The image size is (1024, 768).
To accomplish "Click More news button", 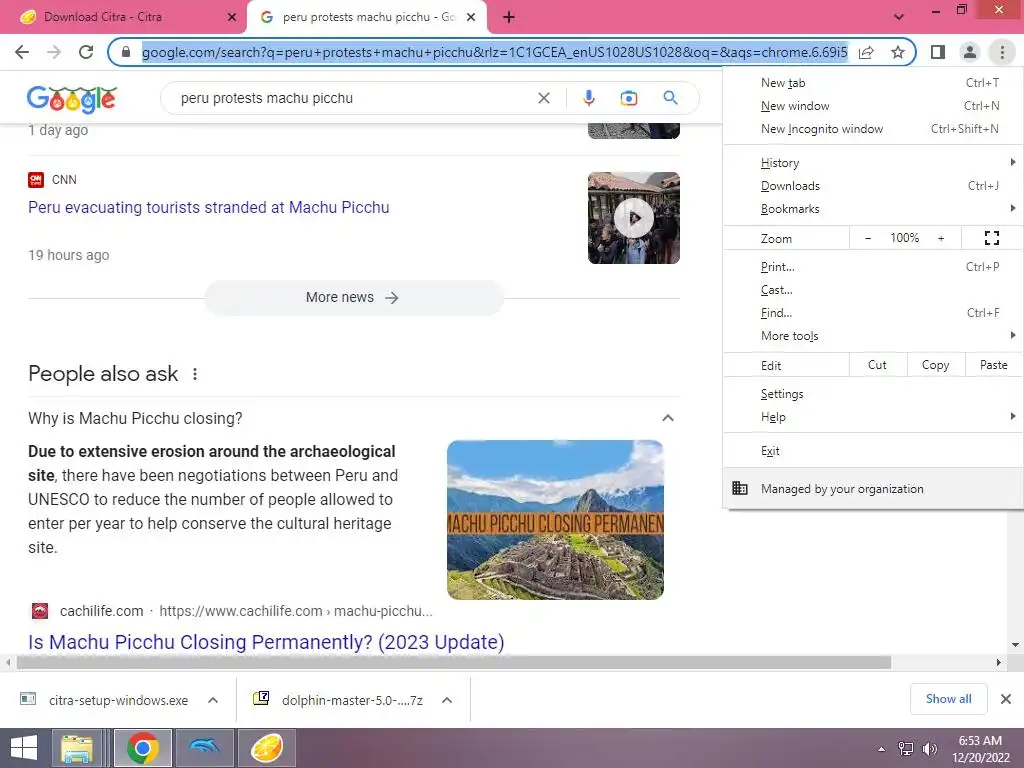I will [x=353, y=298].
